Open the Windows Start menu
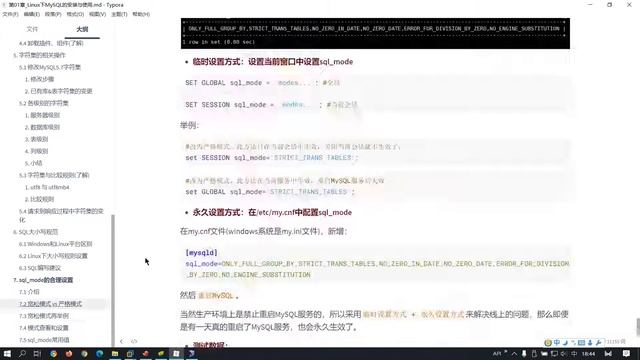Screen dimensions: 640x360 [7, 353]
